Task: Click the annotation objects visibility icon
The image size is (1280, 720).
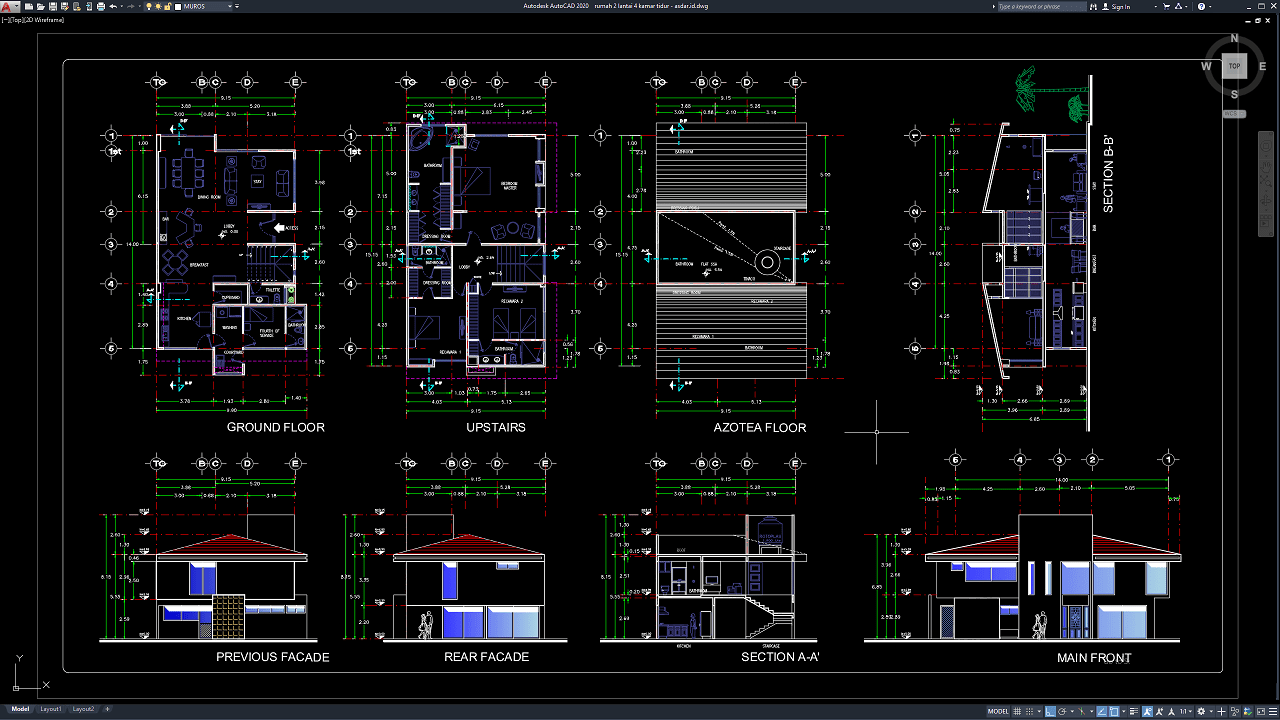Action: click(x=1147, y=711)
